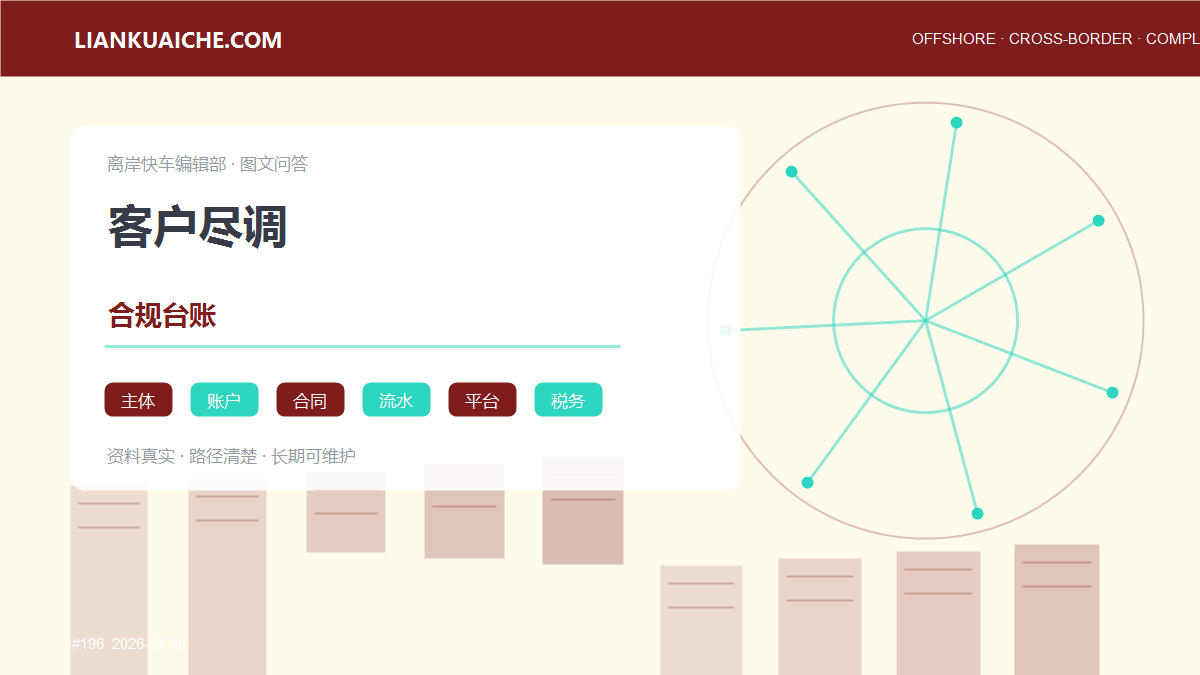Select the 平台 tag chip
The image size is (1200, 675).
[x=482, y=400]
